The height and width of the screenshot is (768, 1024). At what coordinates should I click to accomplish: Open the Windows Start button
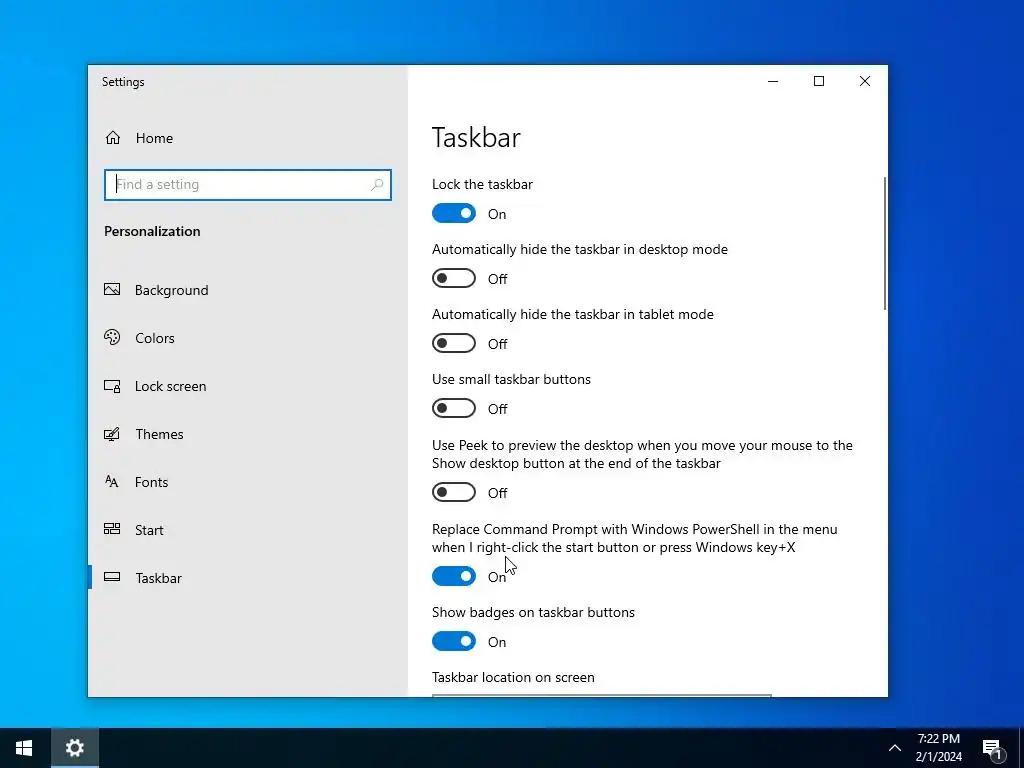[x=24, y=748]
